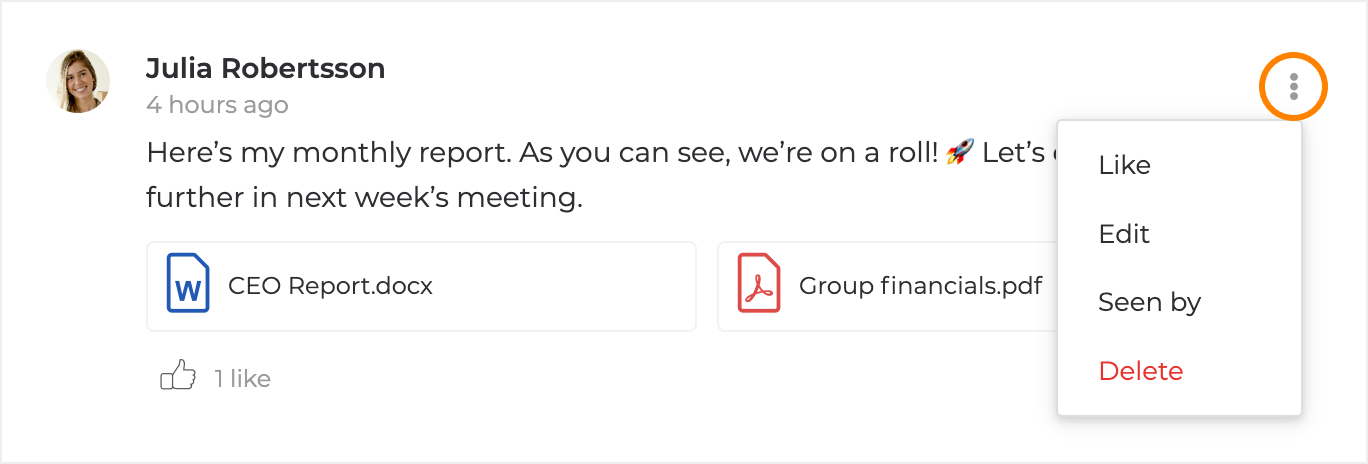The width and height of the screenshot is (1368, 464).
Task: Open the CEO Report.docx file name
Action: [x=330, y=286]
